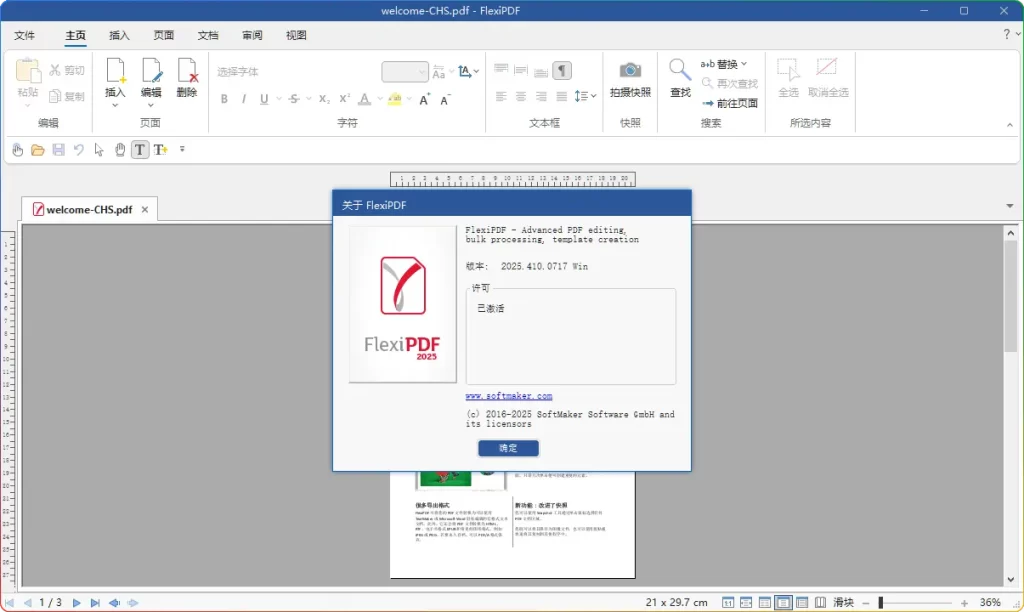The width and height of the screenshot is (1024, 612).
Task: Open the character spacing Aa dropdown
Action: (x=442, y=71)
